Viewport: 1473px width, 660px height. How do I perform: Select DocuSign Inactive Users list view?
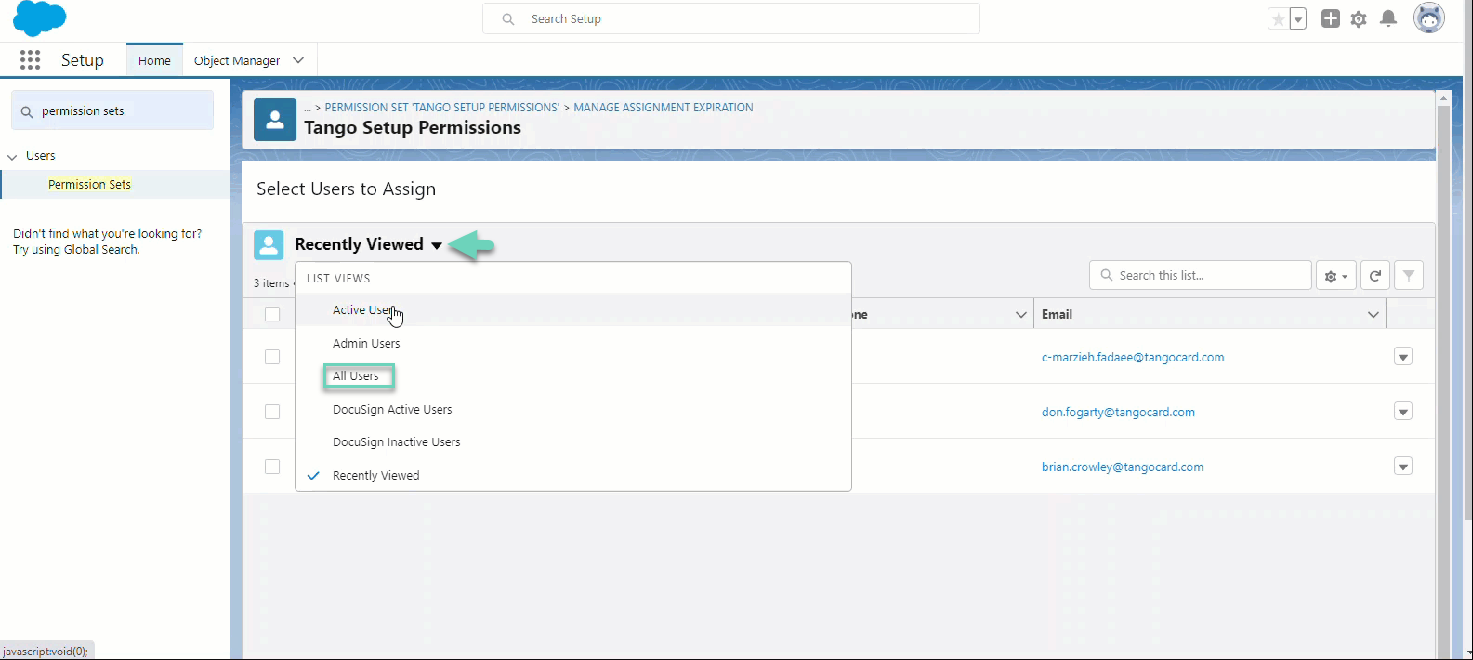click(x=573, y=442)
